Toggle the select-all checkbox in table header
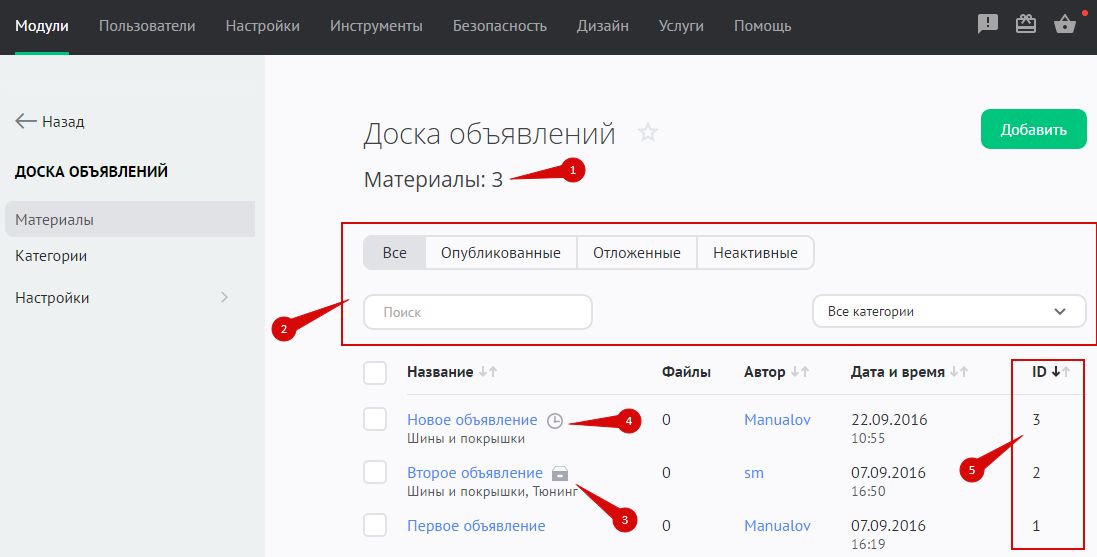Screen dimensions: 1097x557 [375, 373]
